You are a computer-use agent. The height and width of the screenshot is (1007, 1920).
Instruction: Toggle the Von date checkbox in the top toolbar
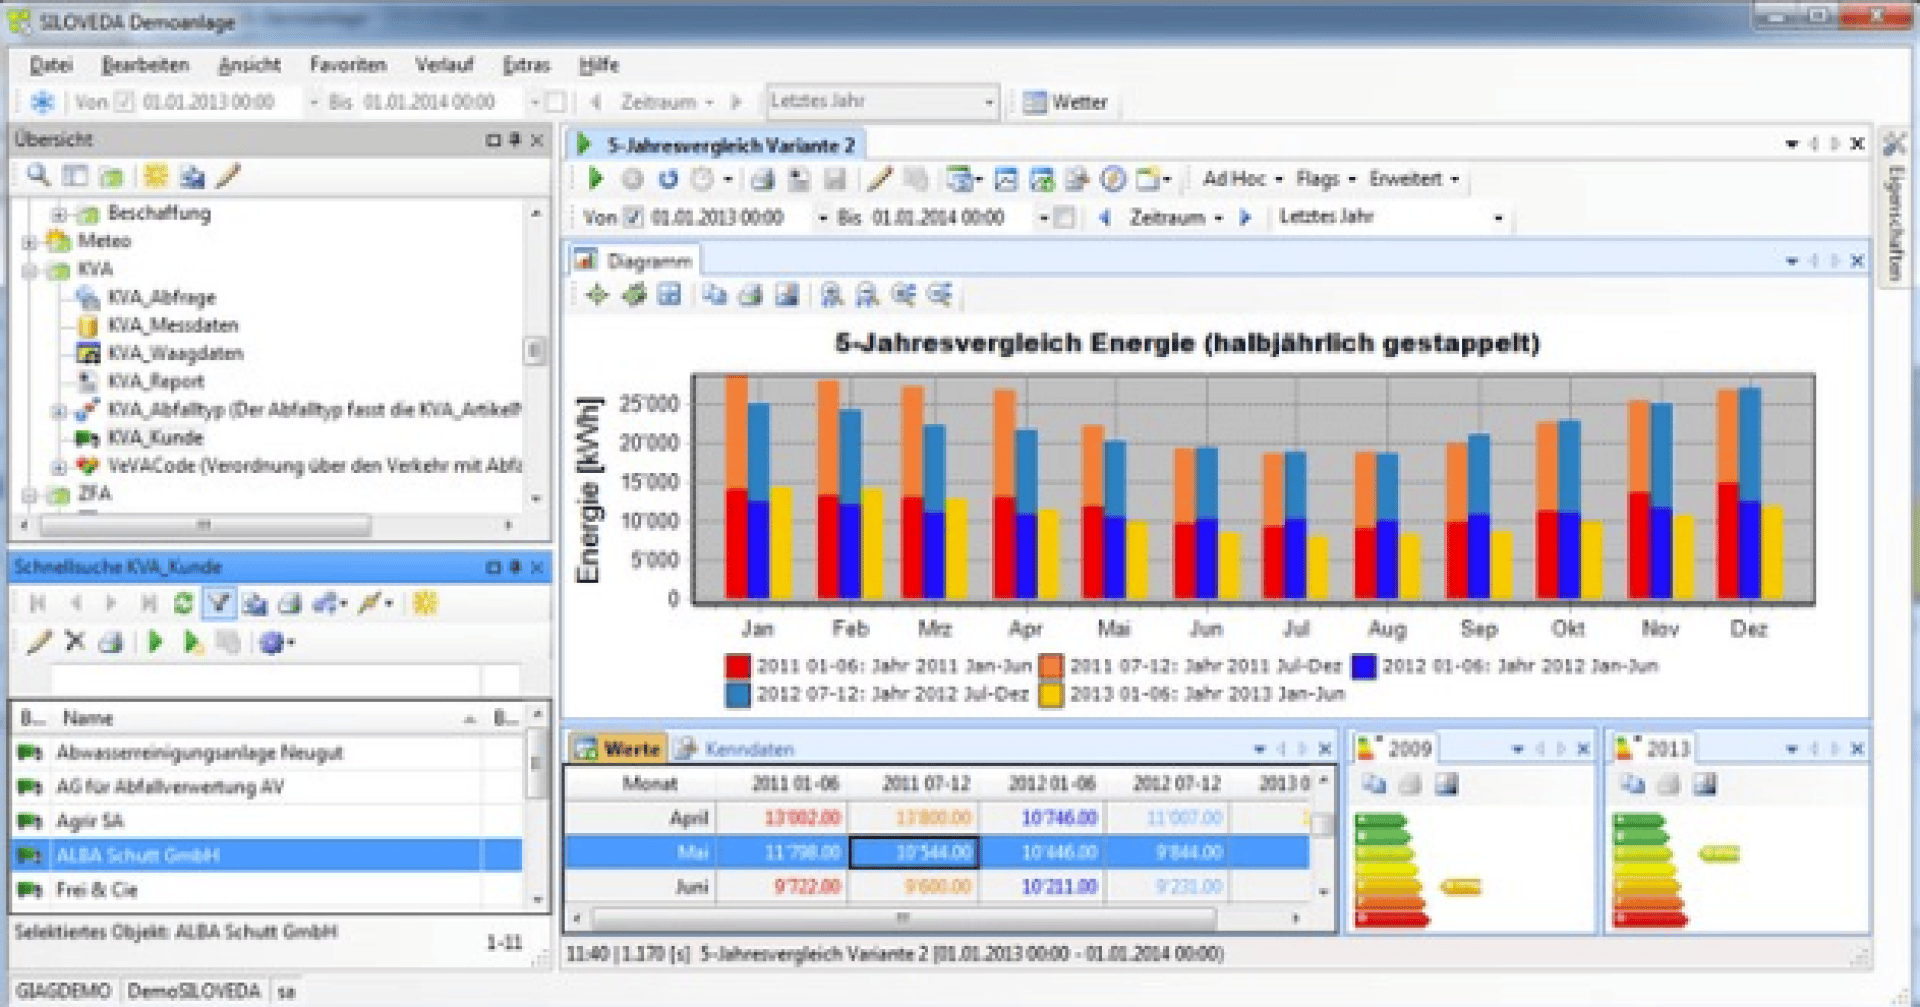click(x=122, y=101)
